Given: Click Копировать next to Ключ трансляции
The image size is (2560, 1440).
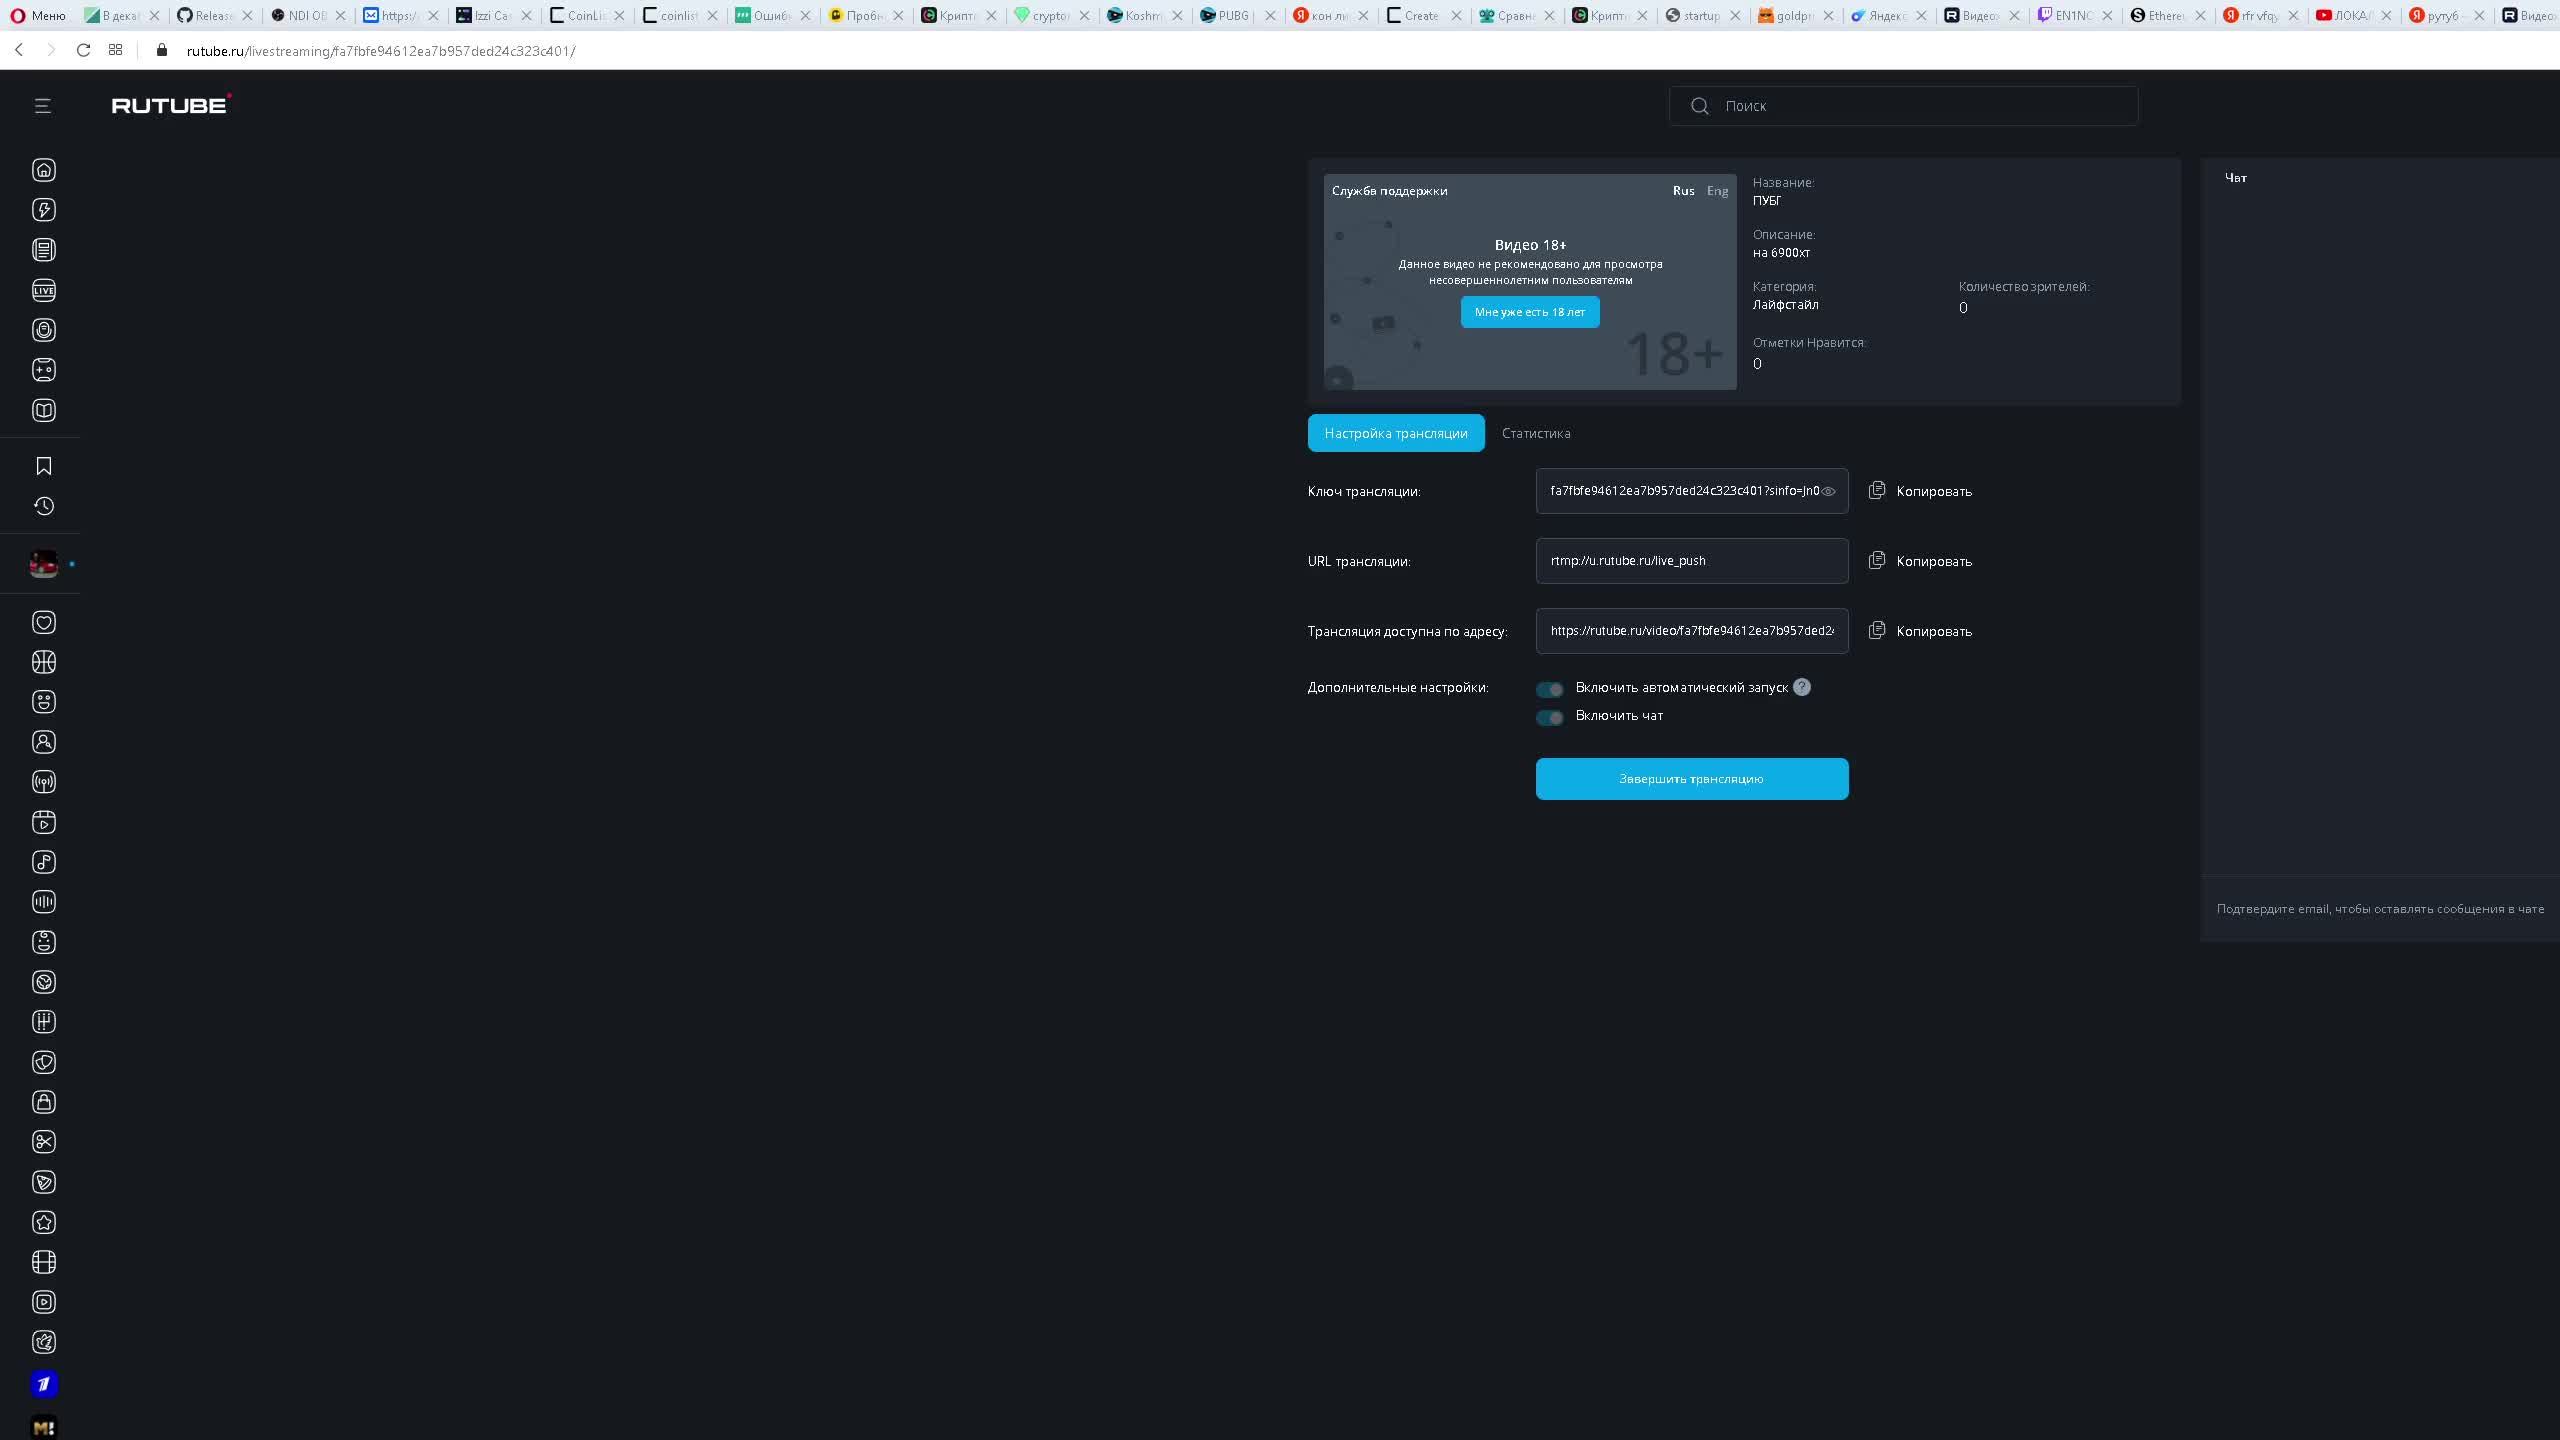Looking at the screenshot, I should pos(1932,491).
